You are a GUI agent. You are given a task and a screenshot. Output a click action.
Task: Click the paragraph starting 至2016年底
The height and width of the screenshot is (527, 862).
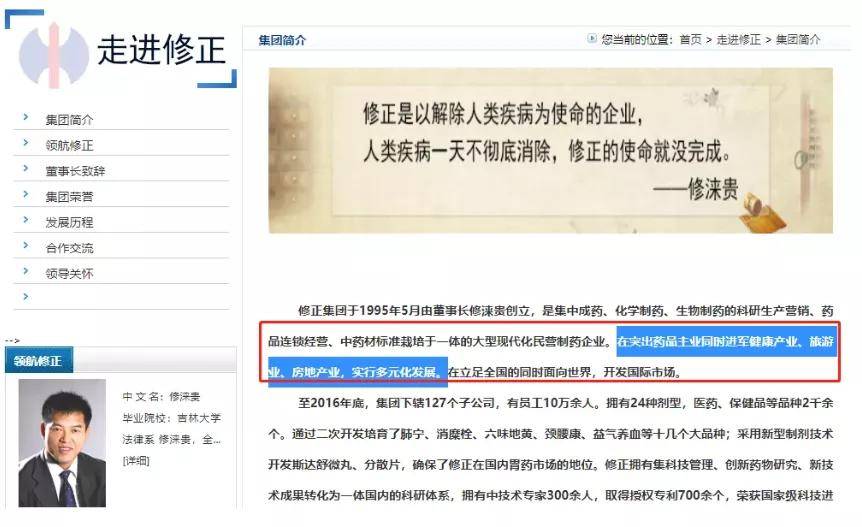[x=550, y=449]
